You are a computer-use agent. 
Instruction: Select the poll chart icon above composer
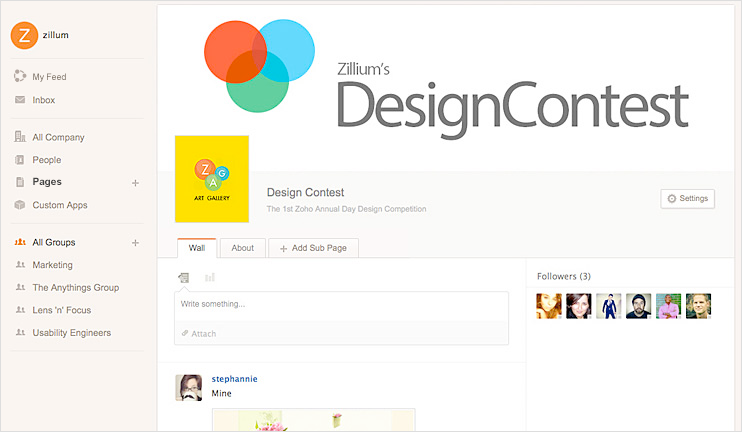pyautogui.click(x=210, y=277)
